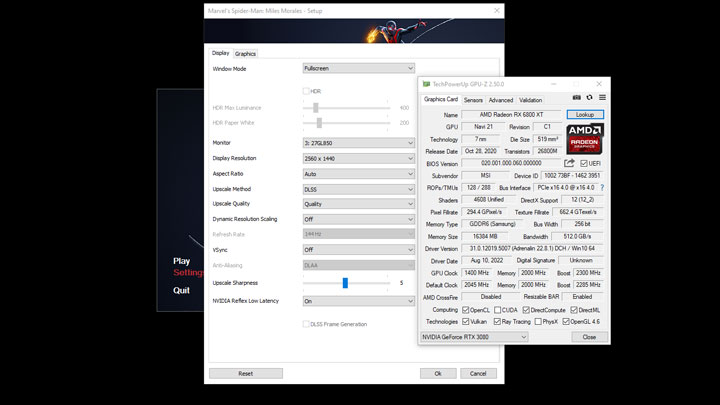Viewport: 720px width, 405px height.
Task: Toggle the OpenGL 4.6 checkbox
Action: [x=566, y=321]
